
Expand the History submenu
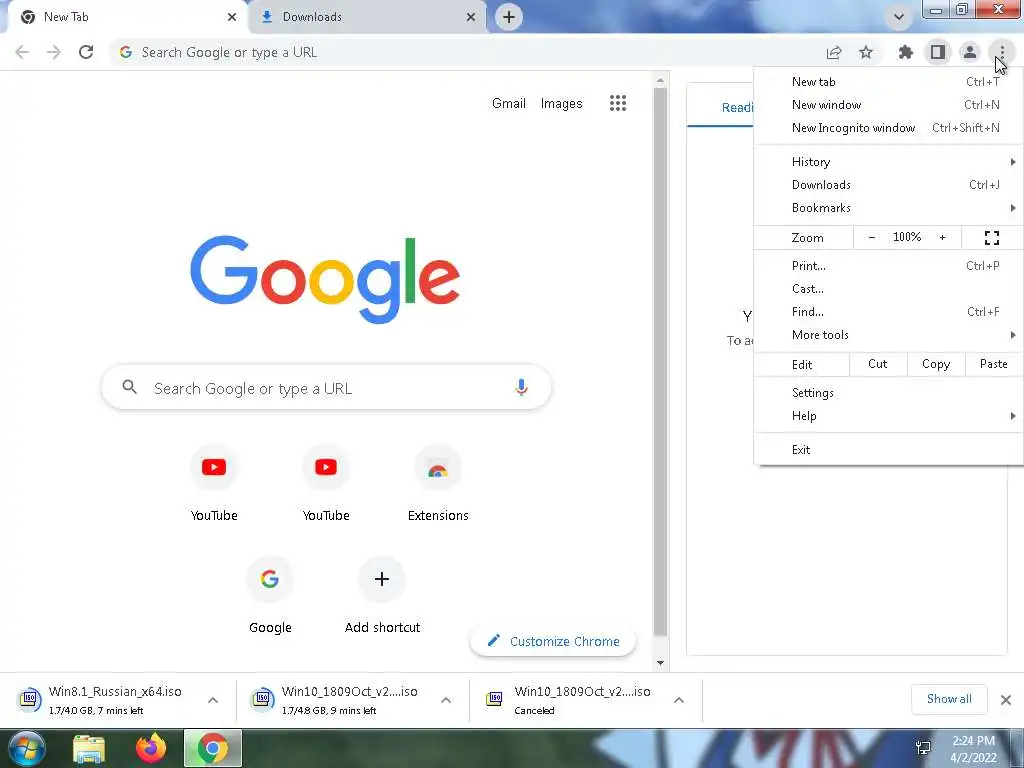pos(888,162)
